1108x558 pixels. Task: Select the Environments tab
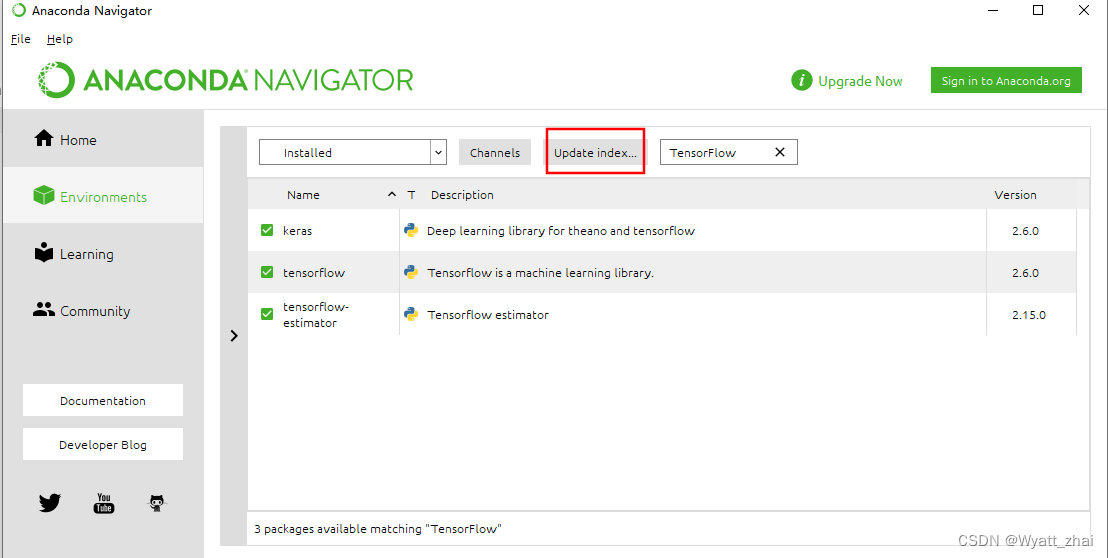point(103,196)
